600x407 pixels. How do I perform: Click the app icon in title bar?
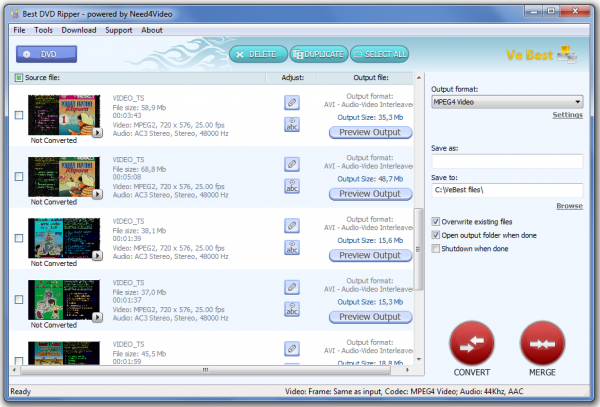(15, 14)
